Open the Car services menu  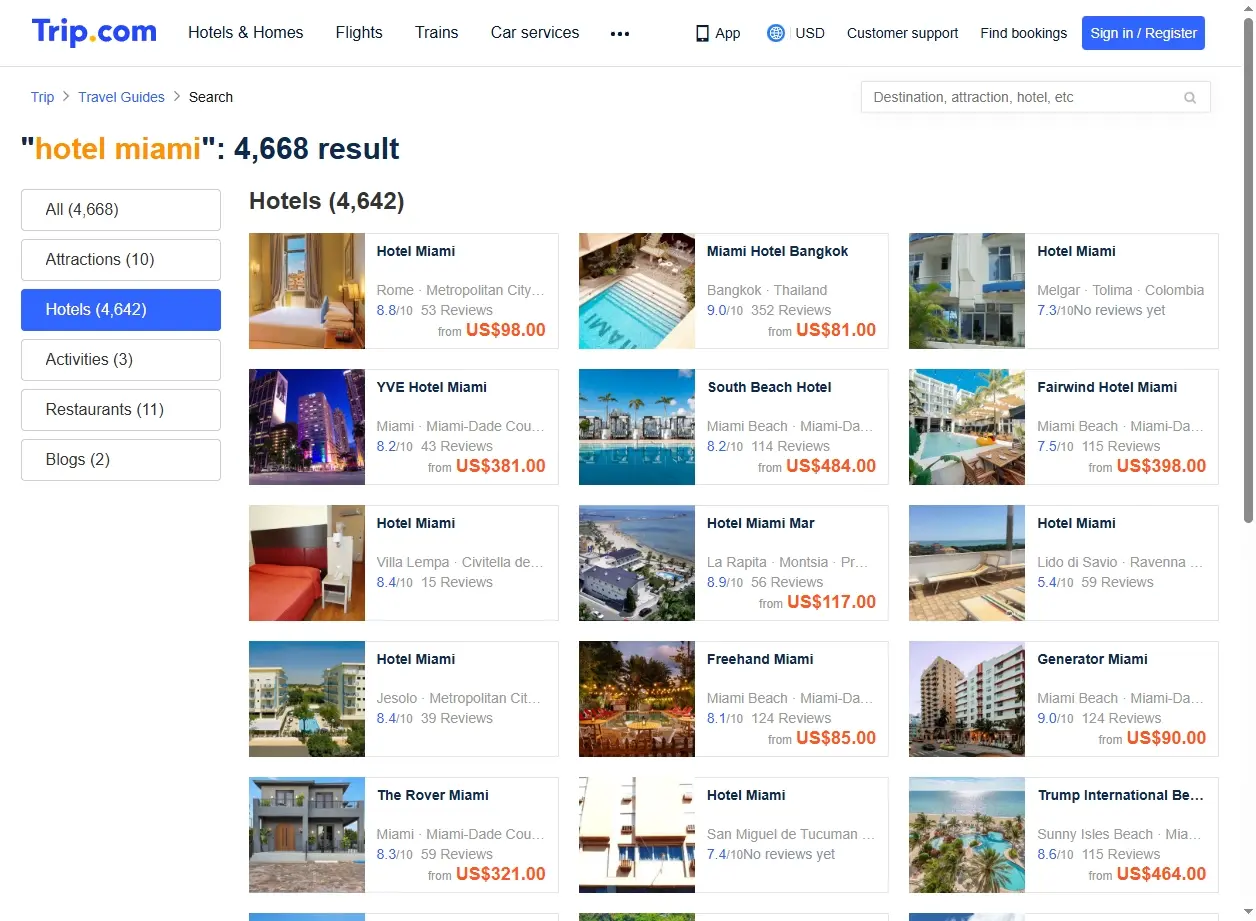click(535, 32)
